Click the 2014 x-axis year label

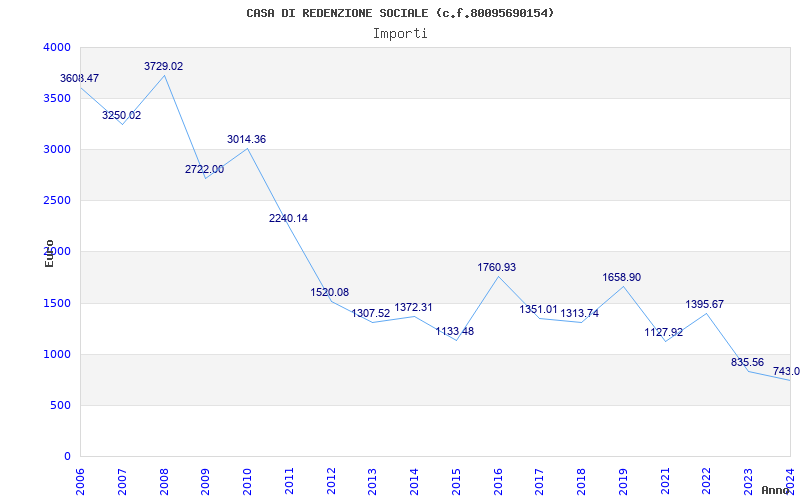(x=415, y=481)
